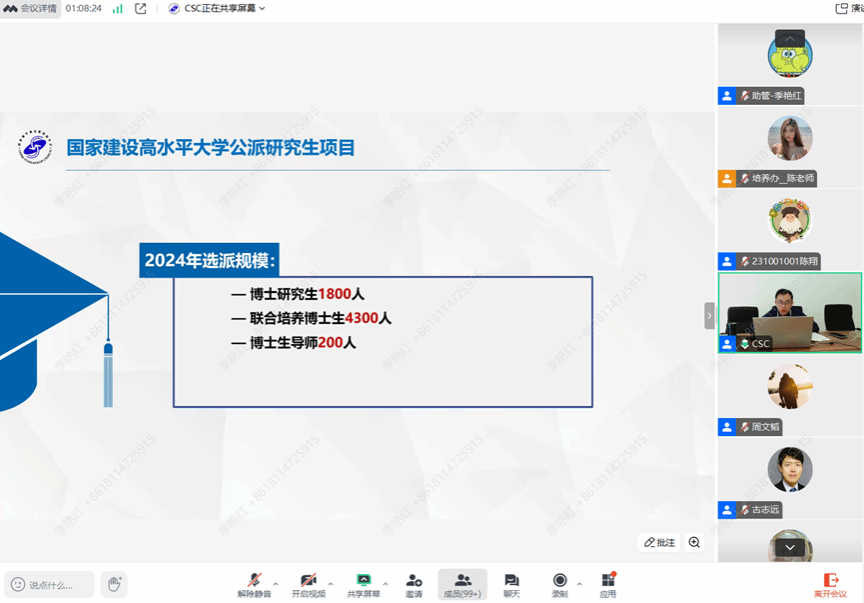Click the raise hand icon
Viewport: 864px width, 603px height.
[x=114, y=584]
